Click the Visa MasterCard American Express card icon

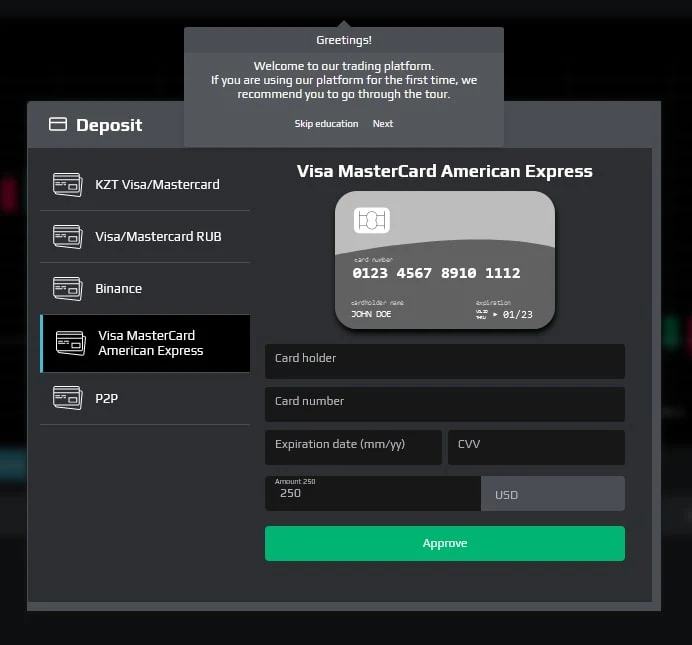point(71,343)
